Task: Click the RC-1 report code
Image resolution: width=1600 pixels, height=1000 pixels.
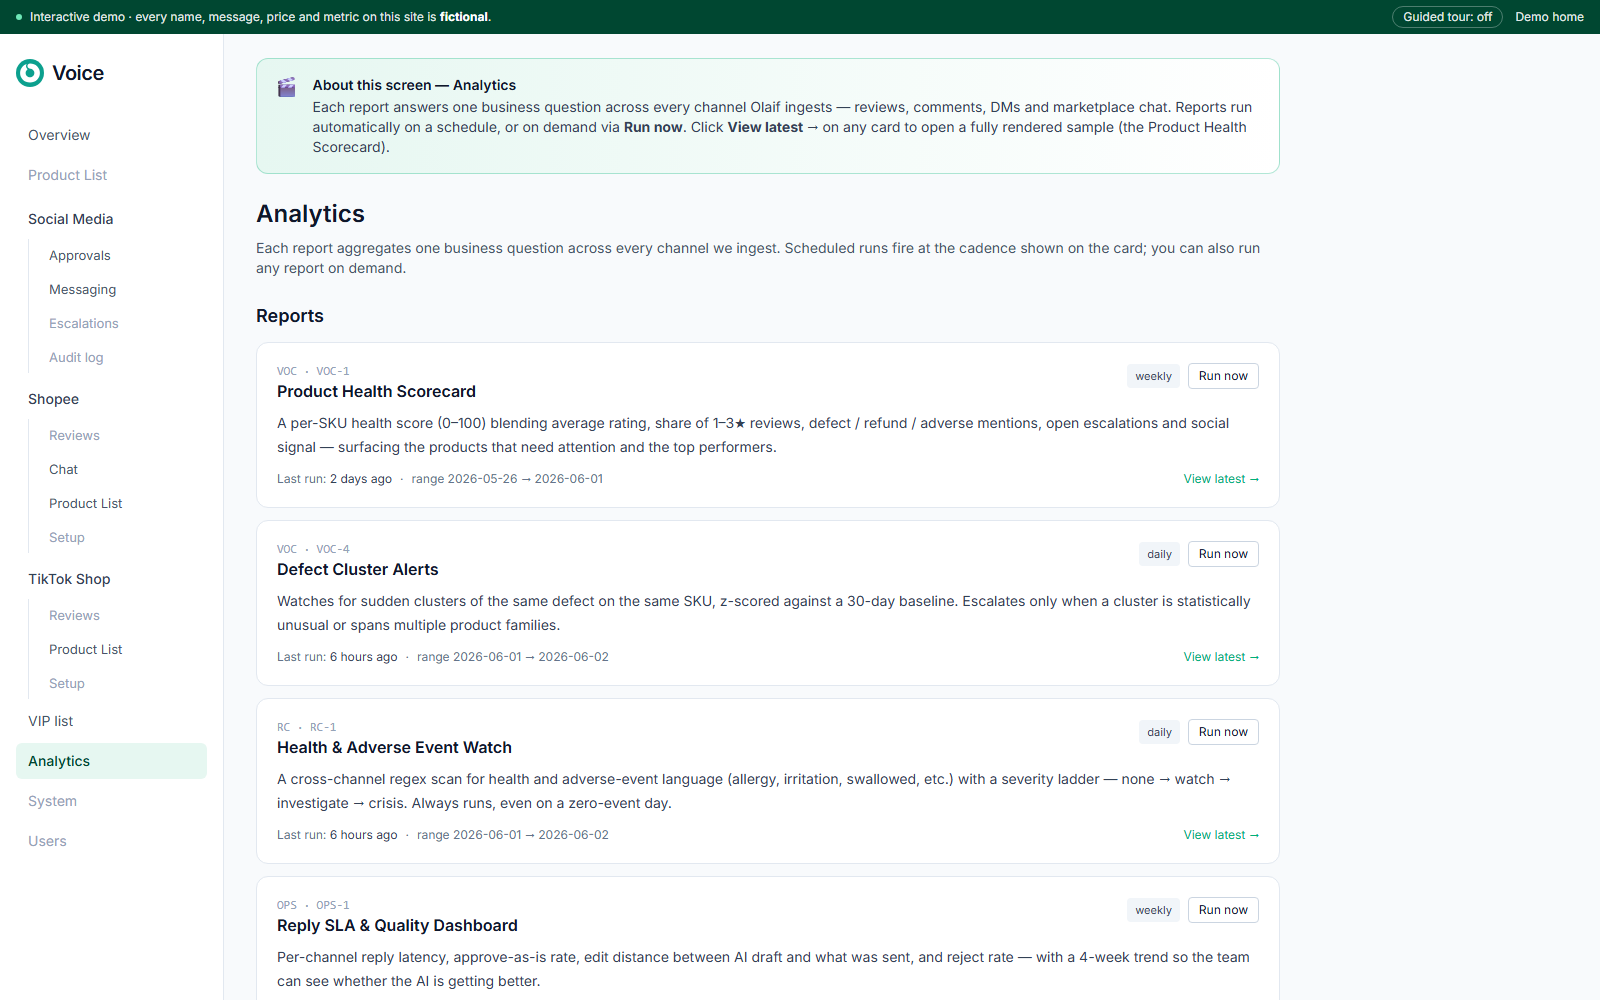Action: (x=323, y=727)
